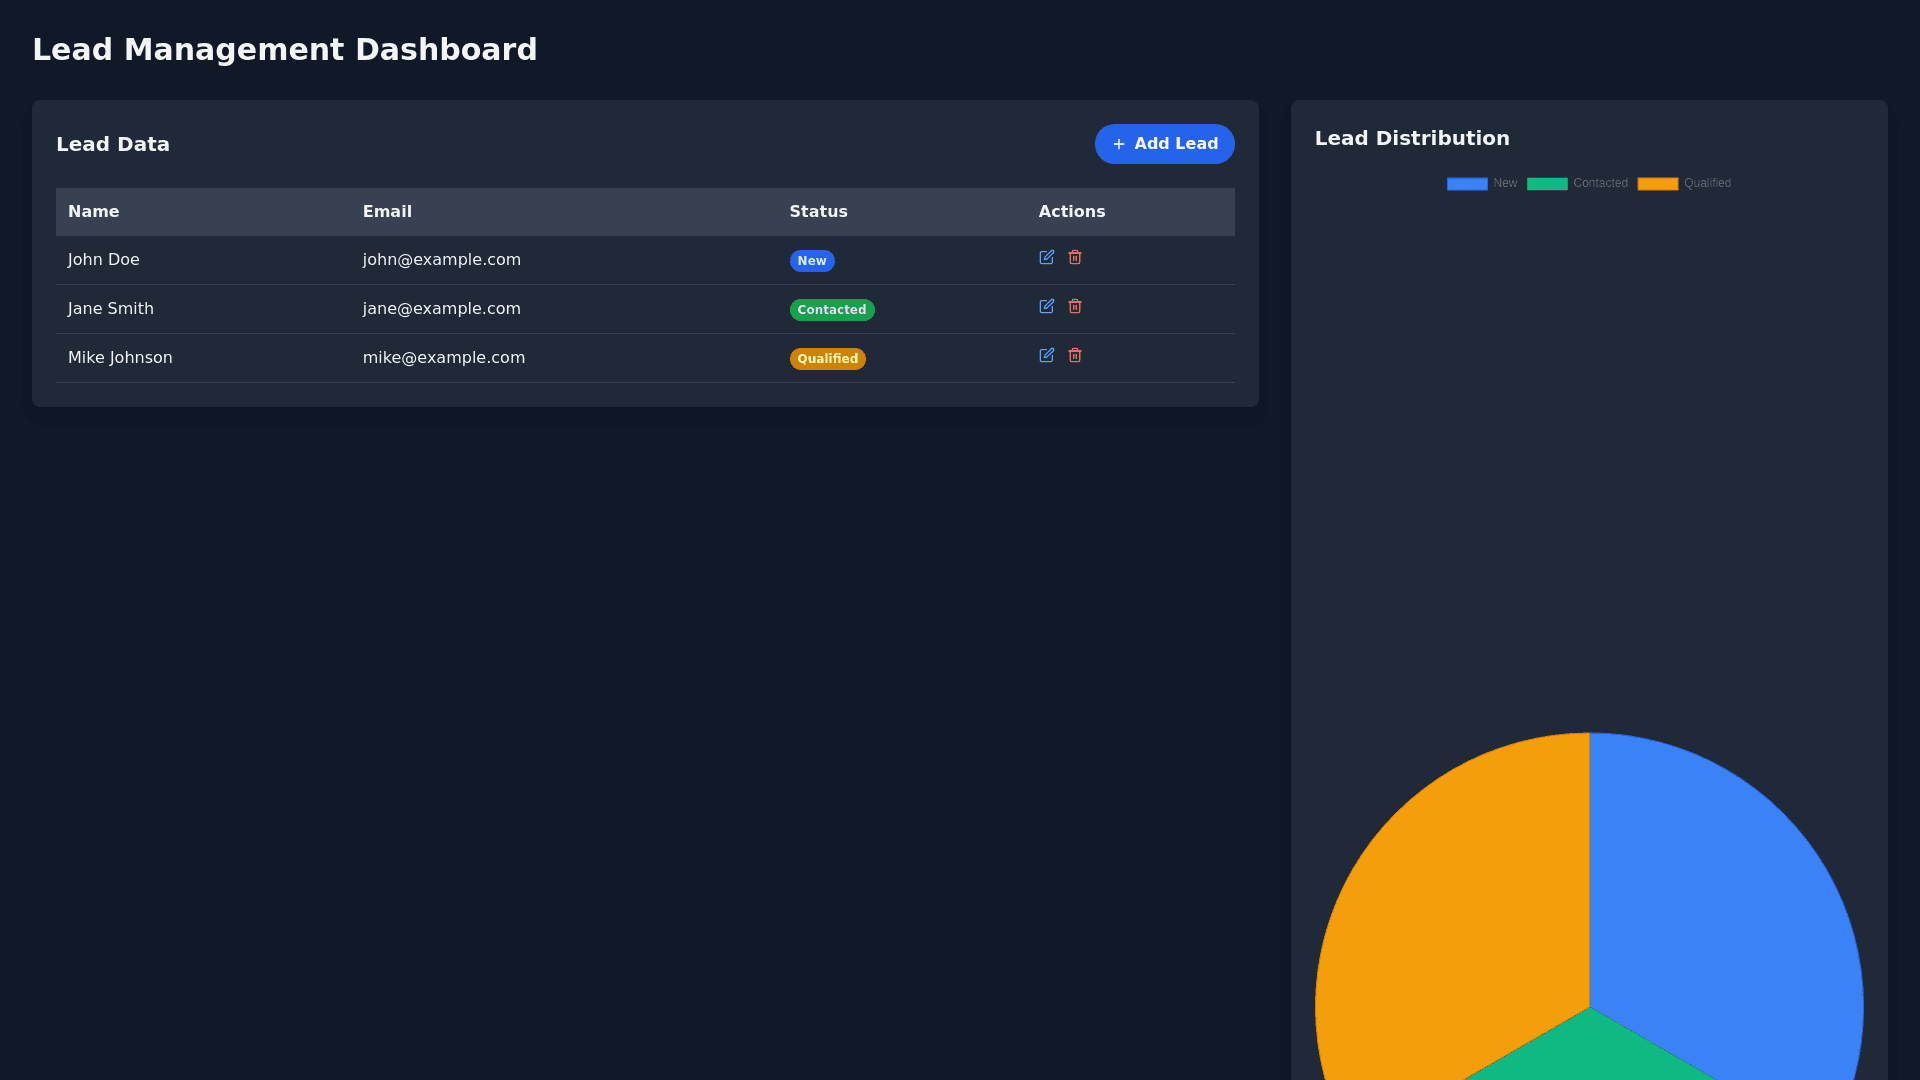Click the Qualified status badge
The width and height of the screenshot is (1920, 1080).
tap(827, 359)
